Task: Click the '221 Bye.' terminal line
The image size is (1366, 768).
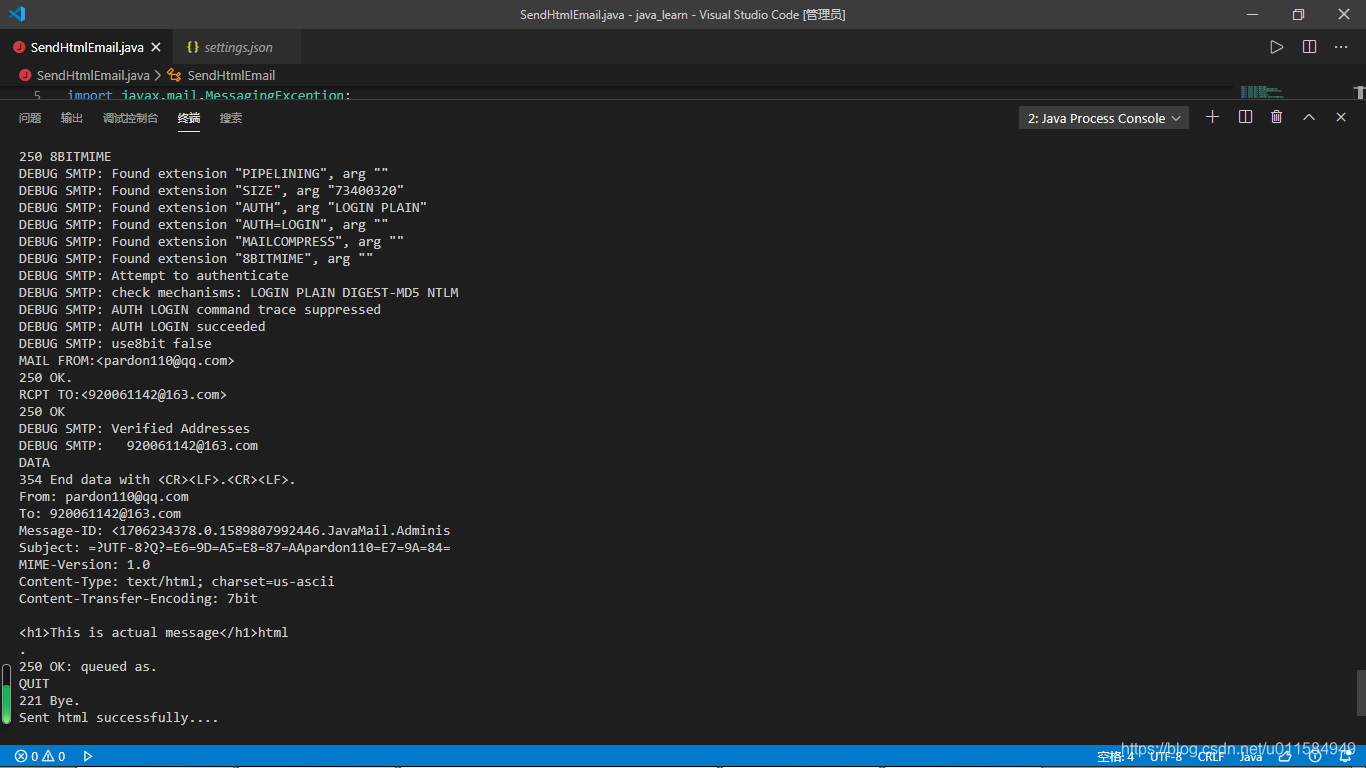Action: 49,700
